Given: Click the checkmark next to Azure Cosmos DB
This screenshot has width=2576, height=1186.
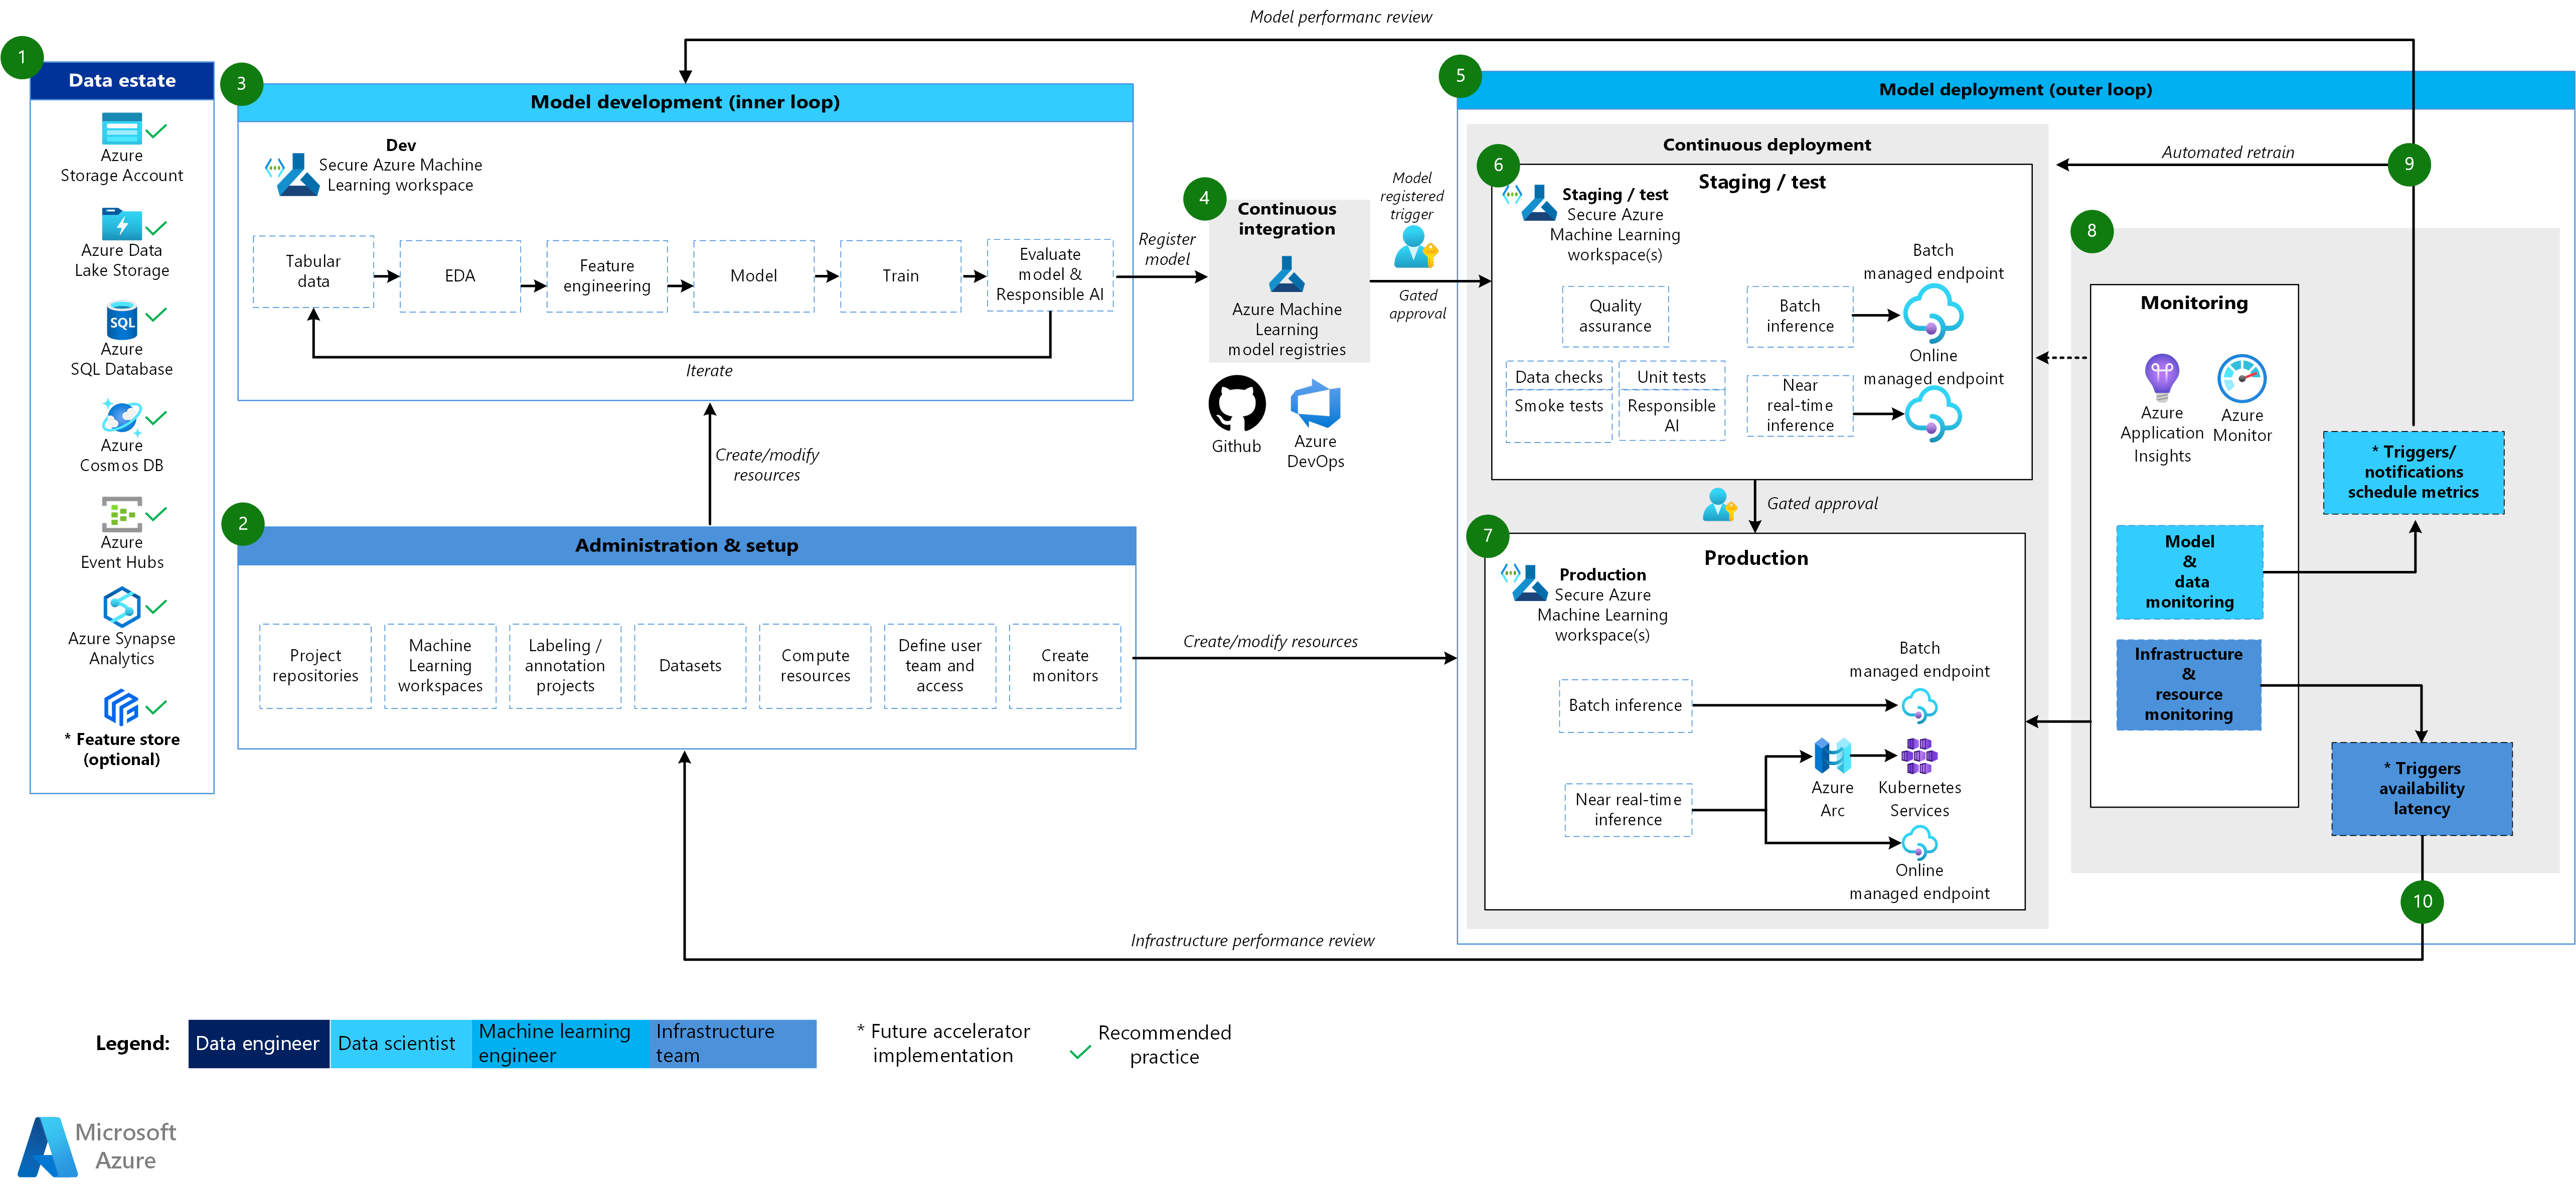Looking at the screenshot, I should click(156, 417).
